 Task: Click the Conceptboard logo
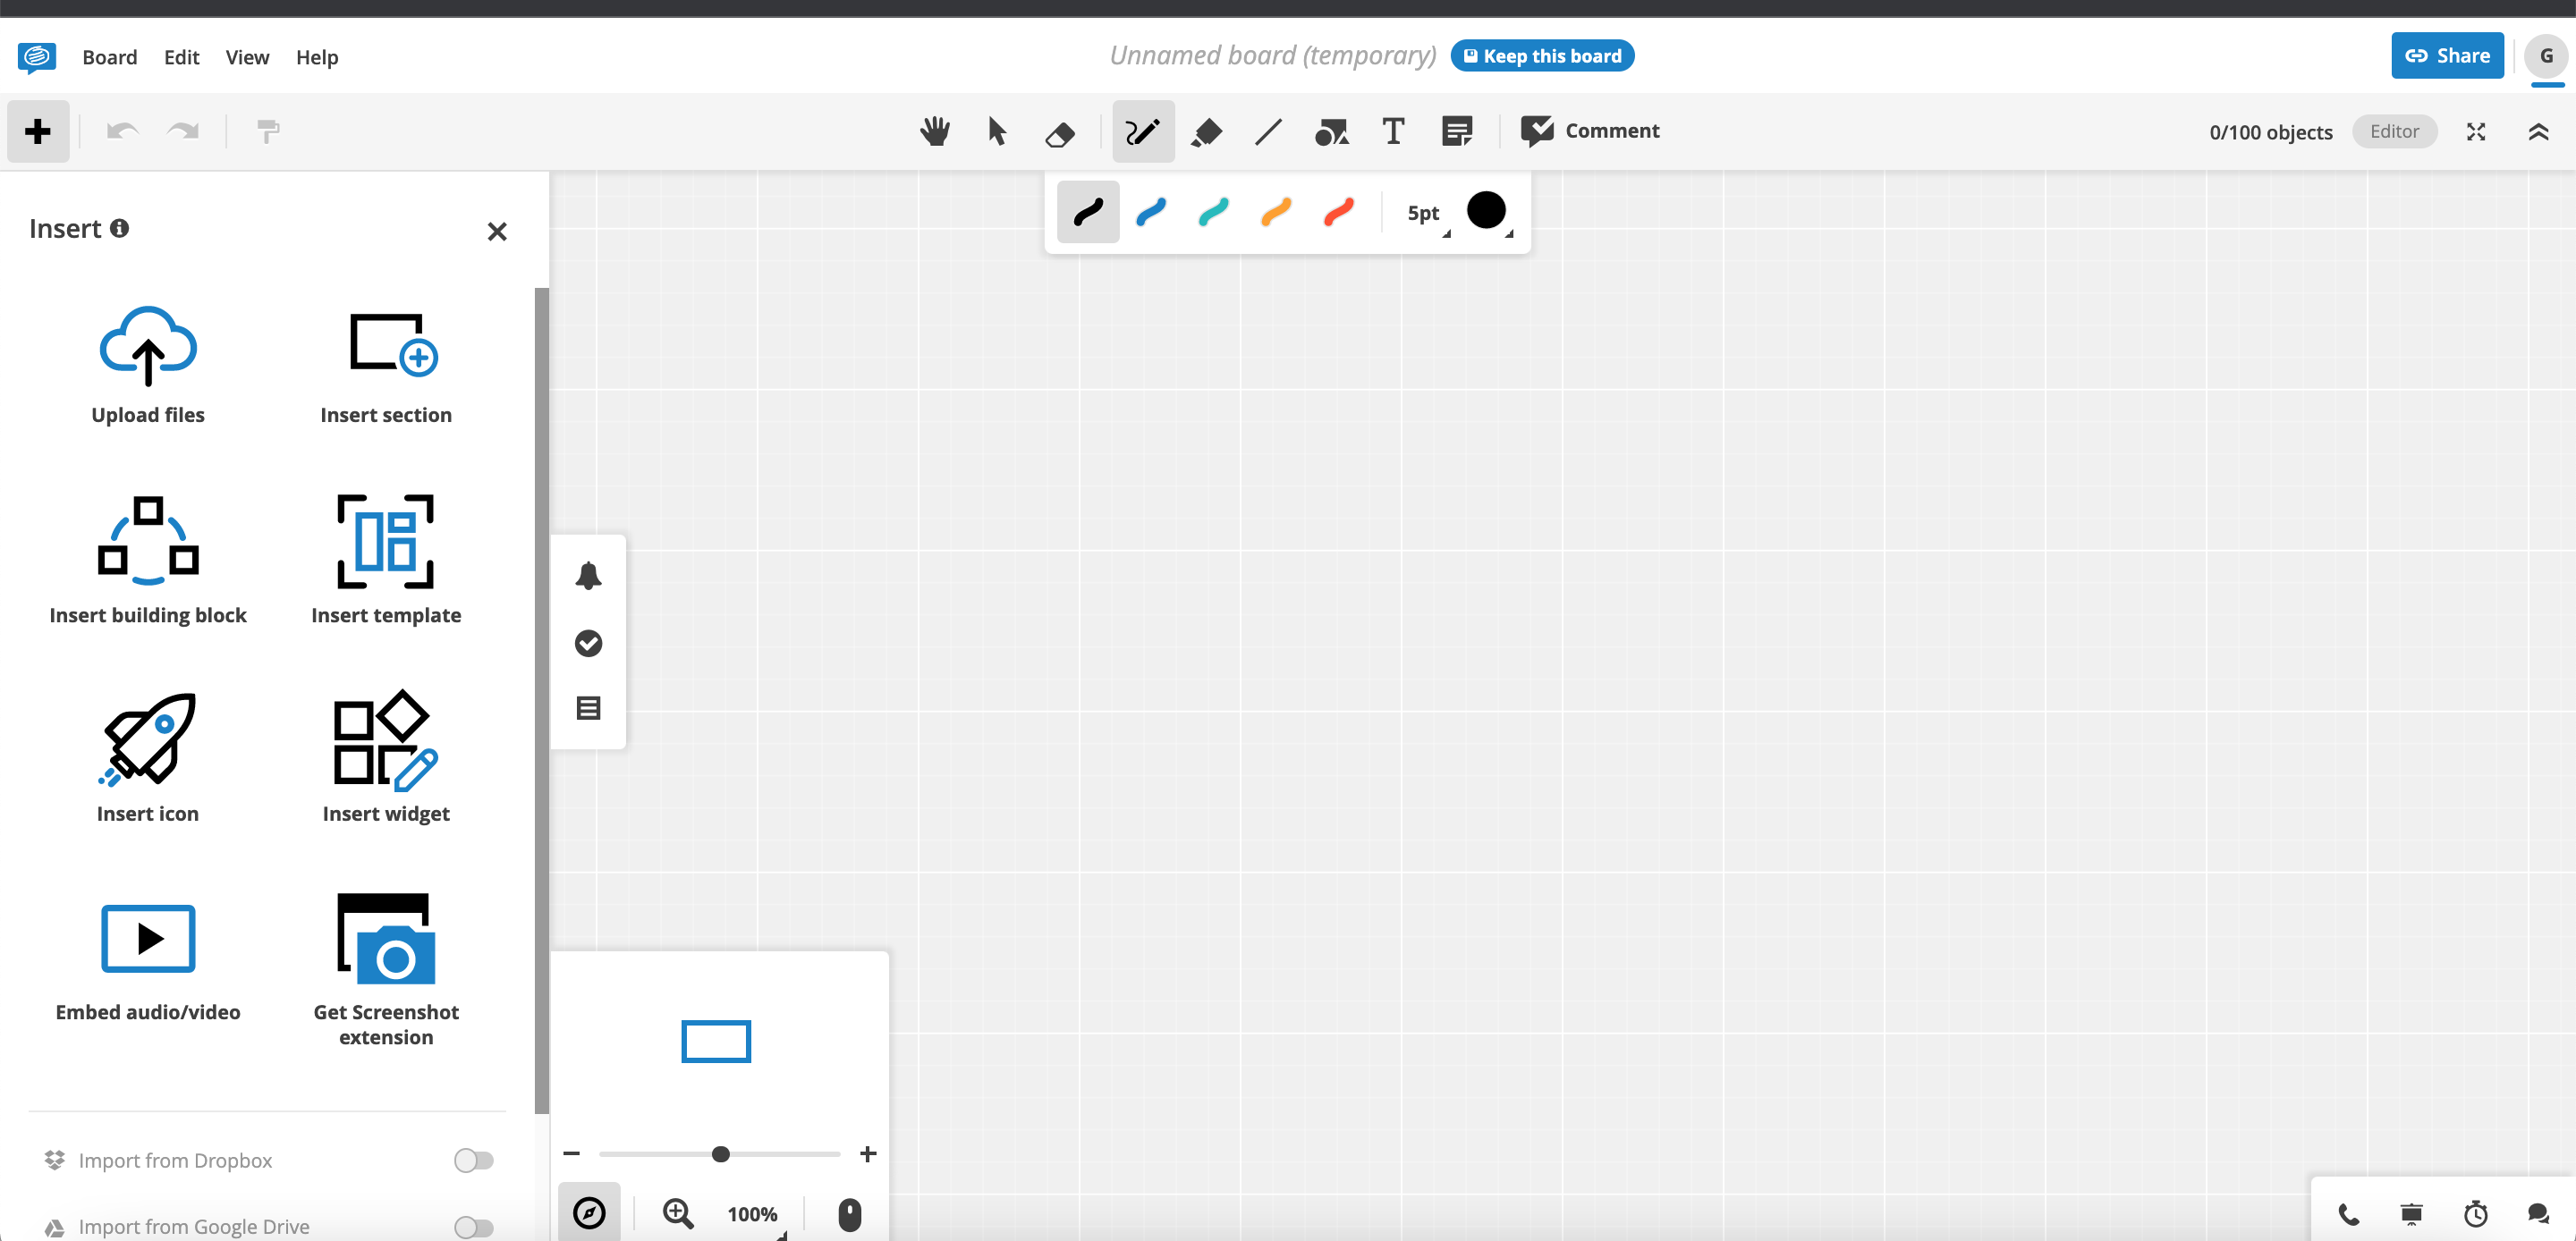(37, 57)
